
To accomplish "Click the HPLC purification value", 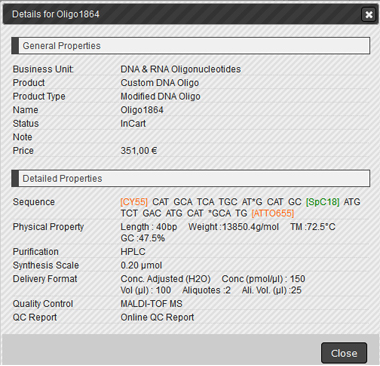I will pyautogui.click(x=133, y=252).
